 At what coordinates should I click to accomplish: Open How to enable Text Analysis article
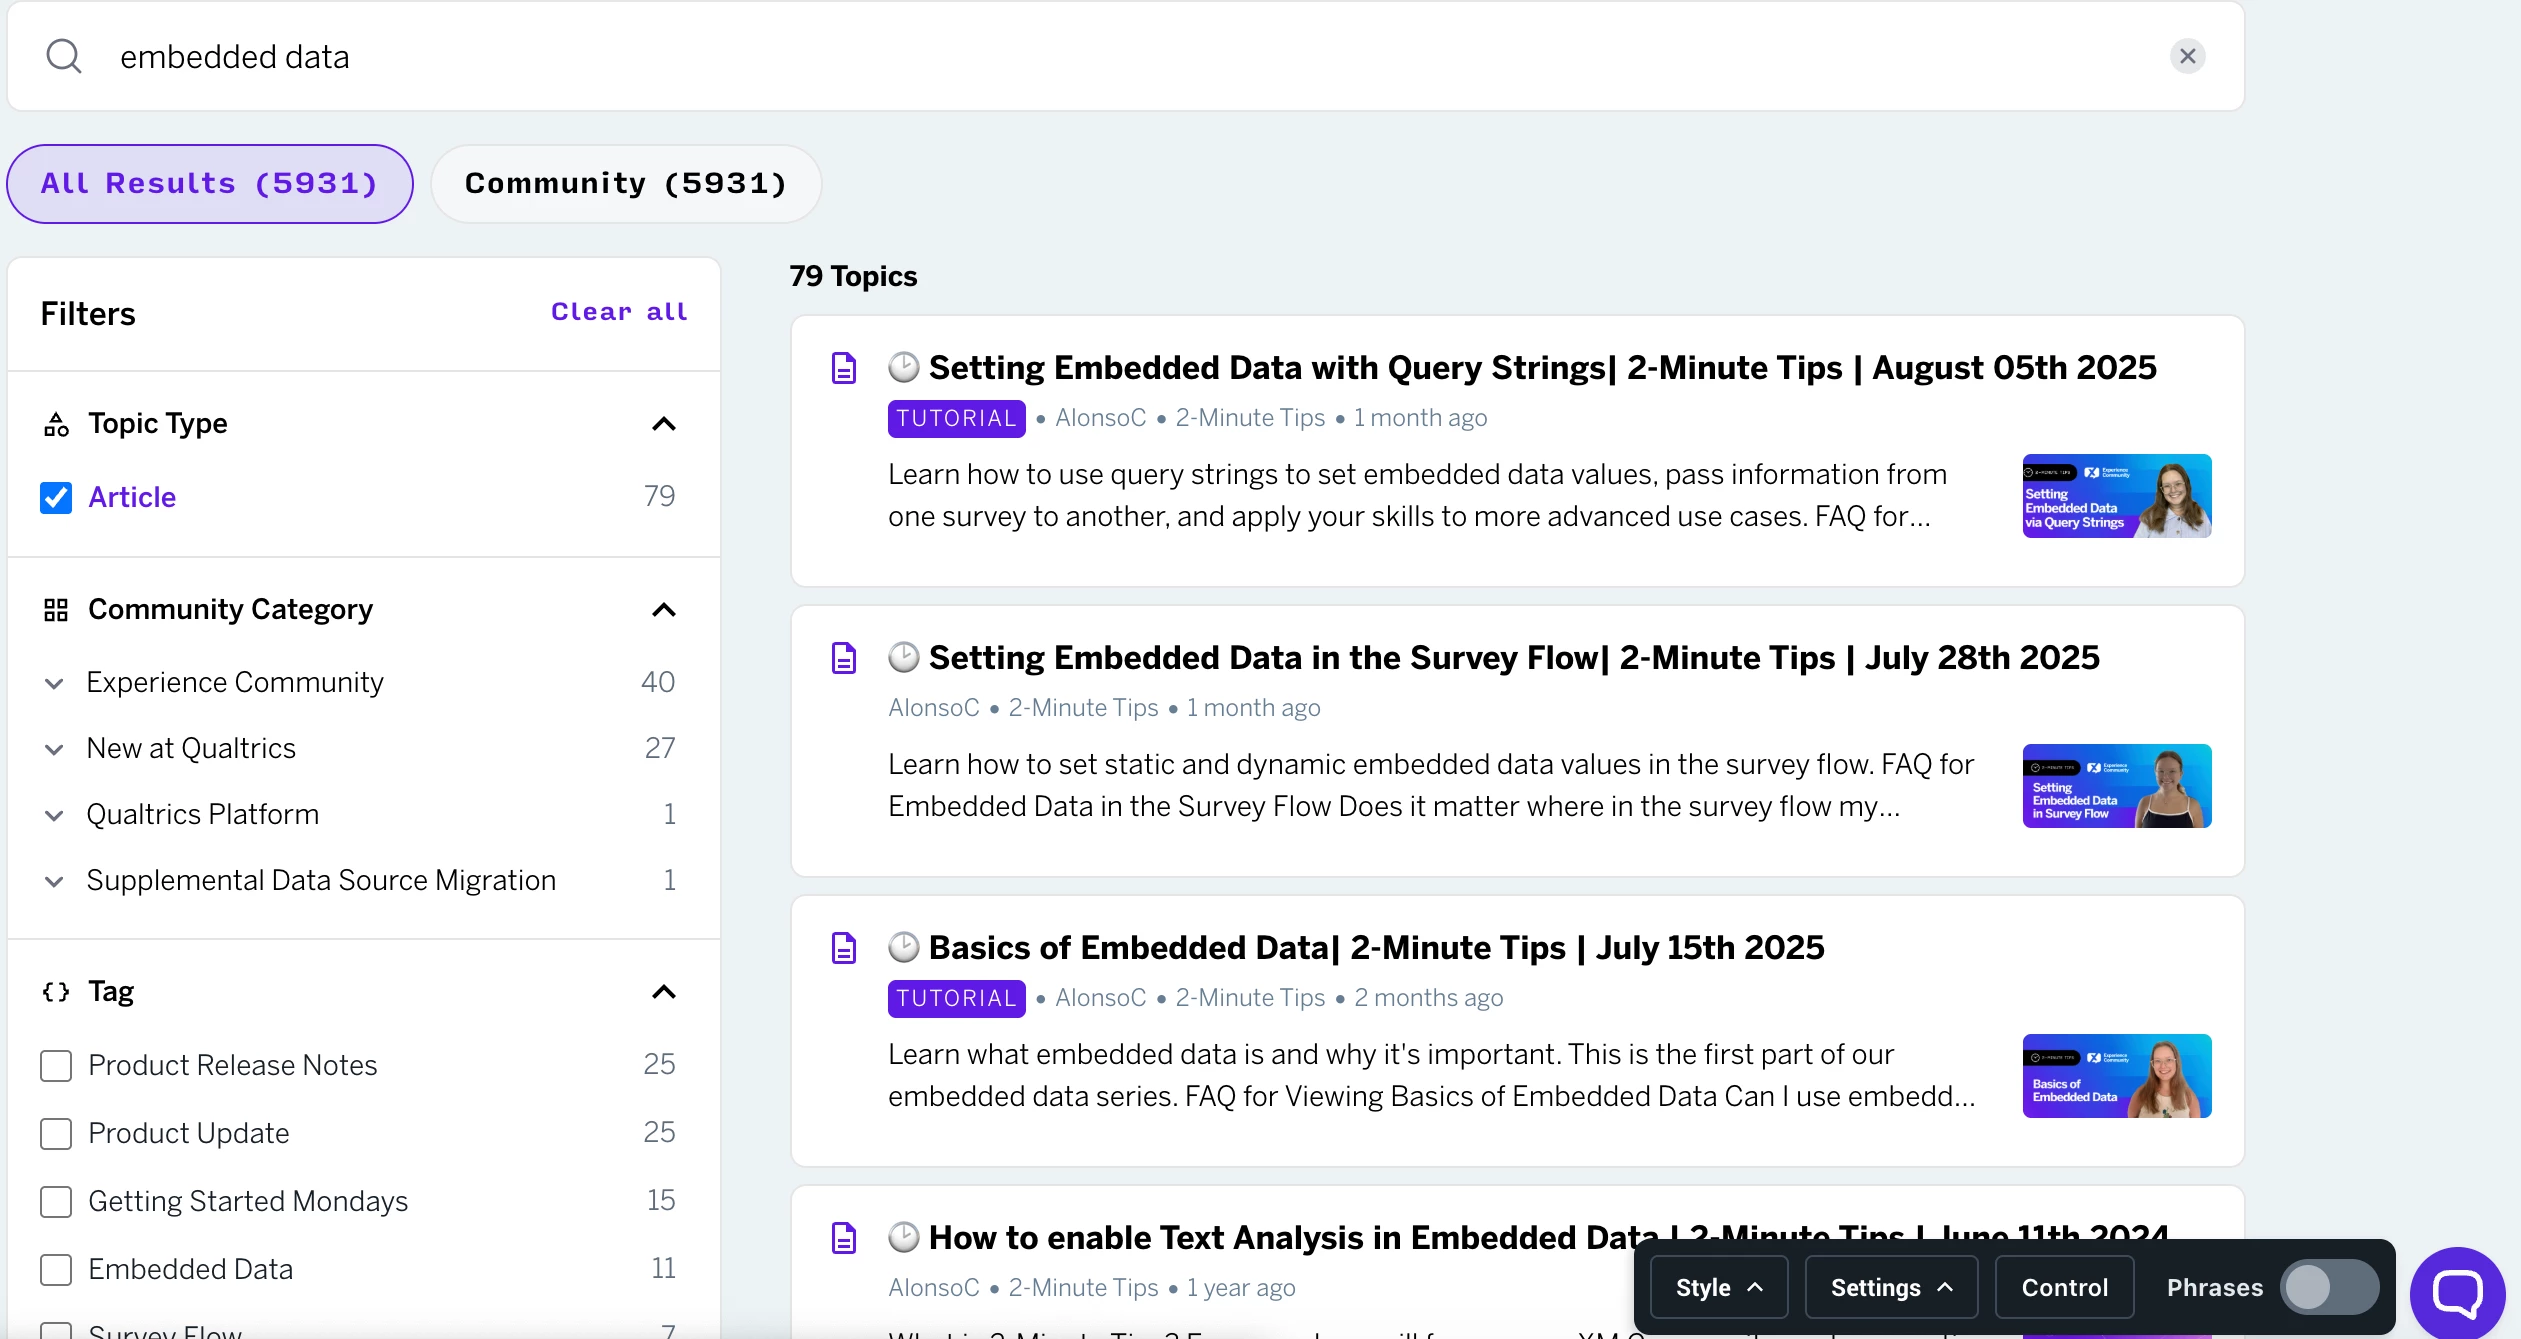[x=1548, y=1238]
